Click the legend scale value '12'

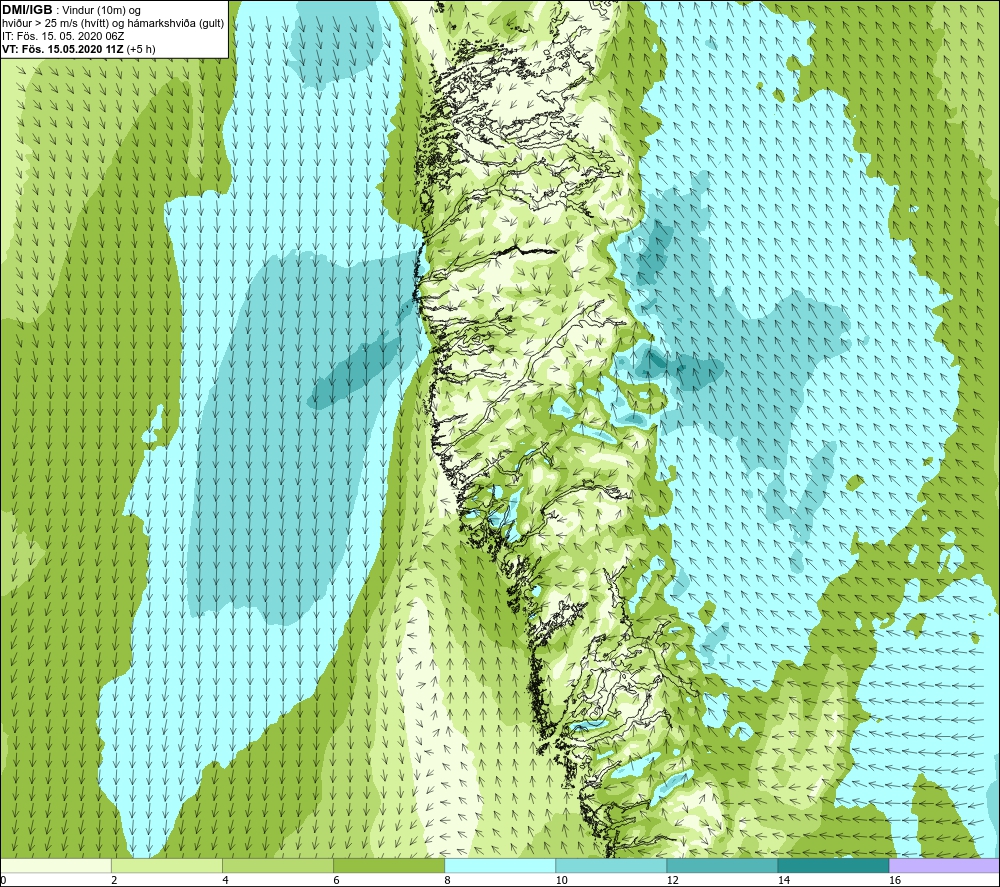tap(672, 881)
